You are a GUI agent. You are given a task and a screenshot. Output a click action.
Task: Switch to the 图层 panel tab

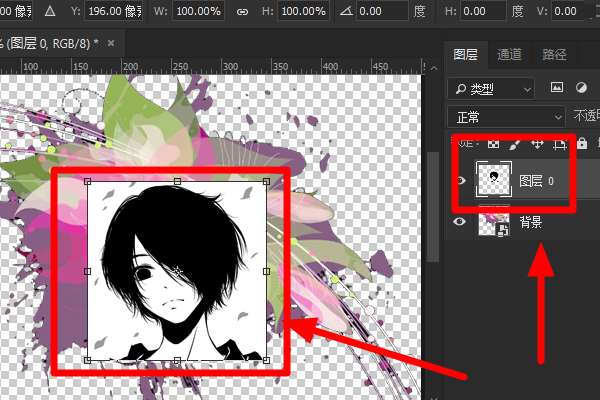[x=466, y=55]
